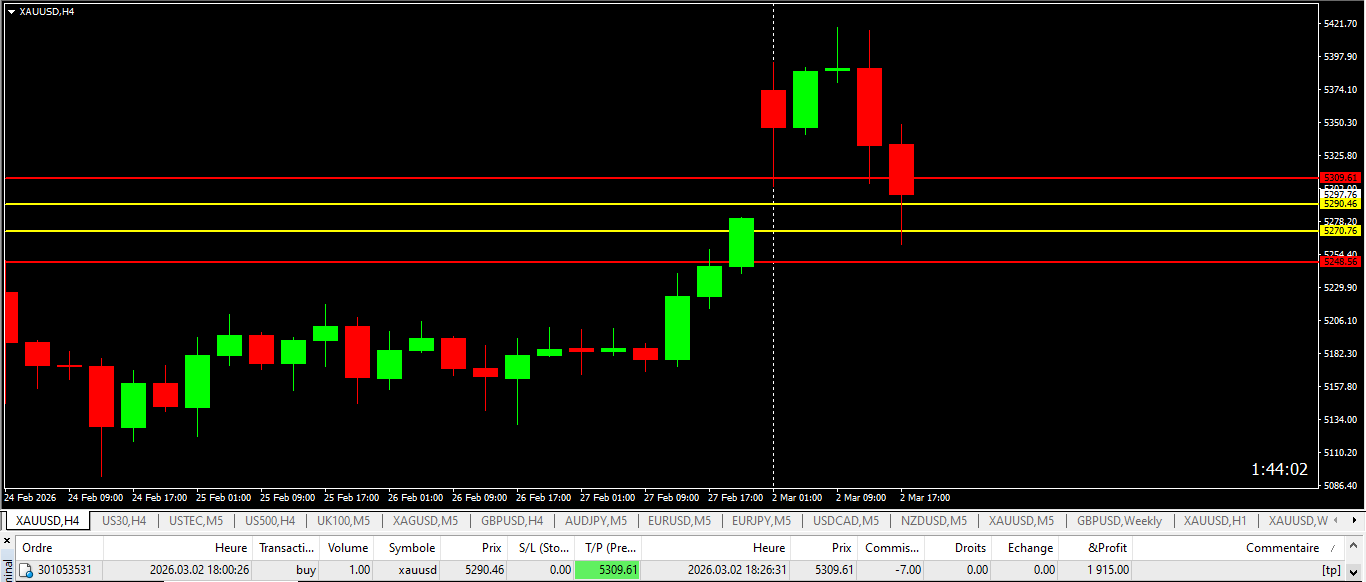Show the EURJPY,M5 chart tab
The width and height of the screenshot is (1366, 582).
761,521
